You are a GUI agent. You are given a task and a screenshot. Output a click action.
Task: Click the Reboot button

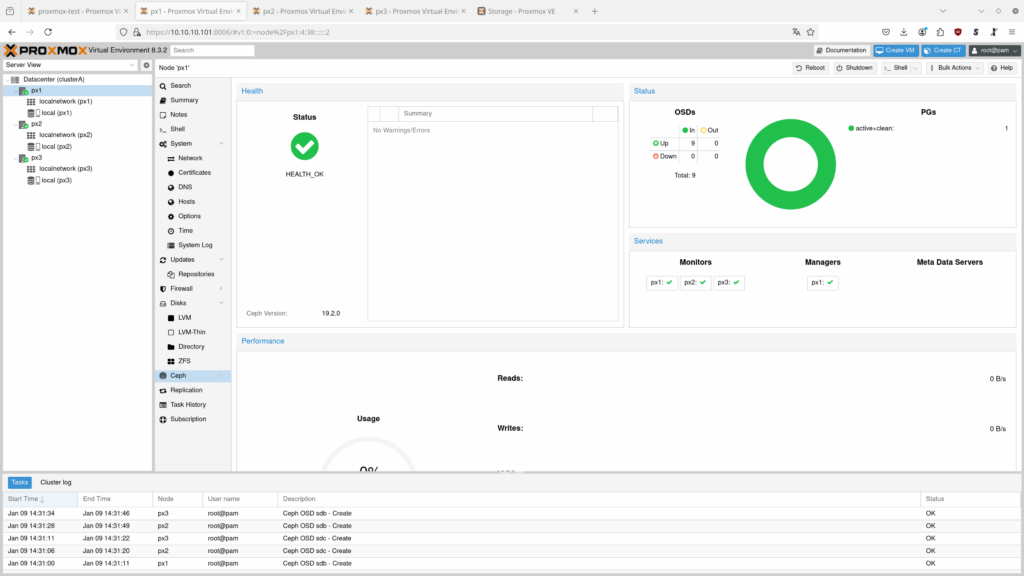click(810, 68)
